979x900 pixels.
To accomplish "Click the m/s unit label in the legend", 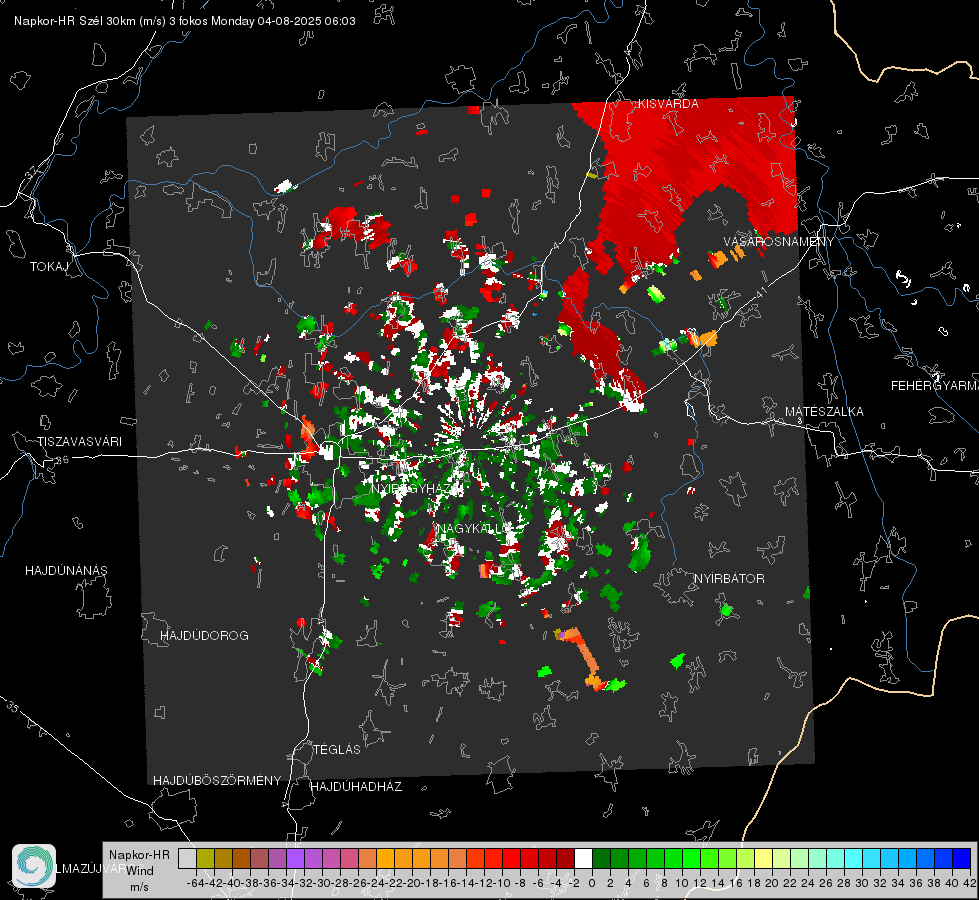I will [x=139, y=887].
